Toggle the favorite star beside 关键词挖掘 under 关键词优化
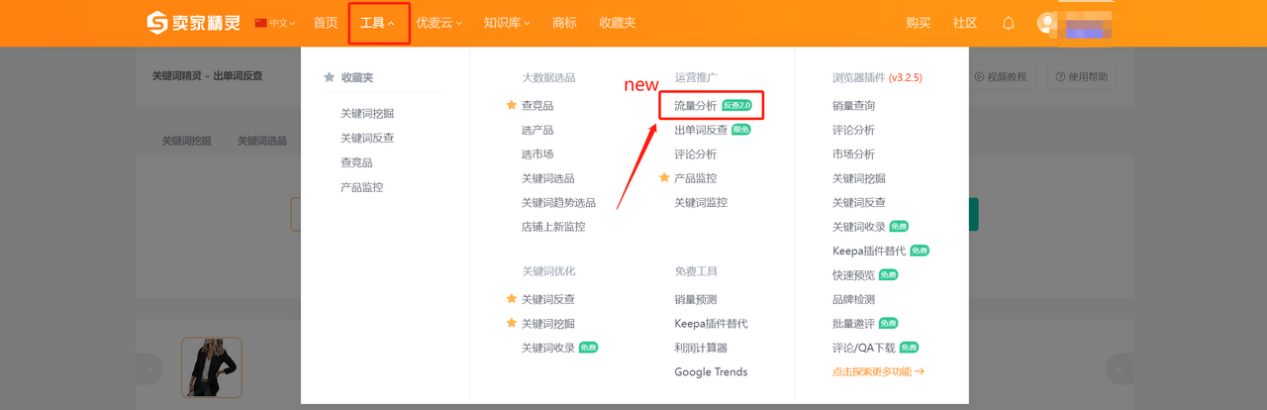The image size is (1267, 410). (x=512, y=323)
